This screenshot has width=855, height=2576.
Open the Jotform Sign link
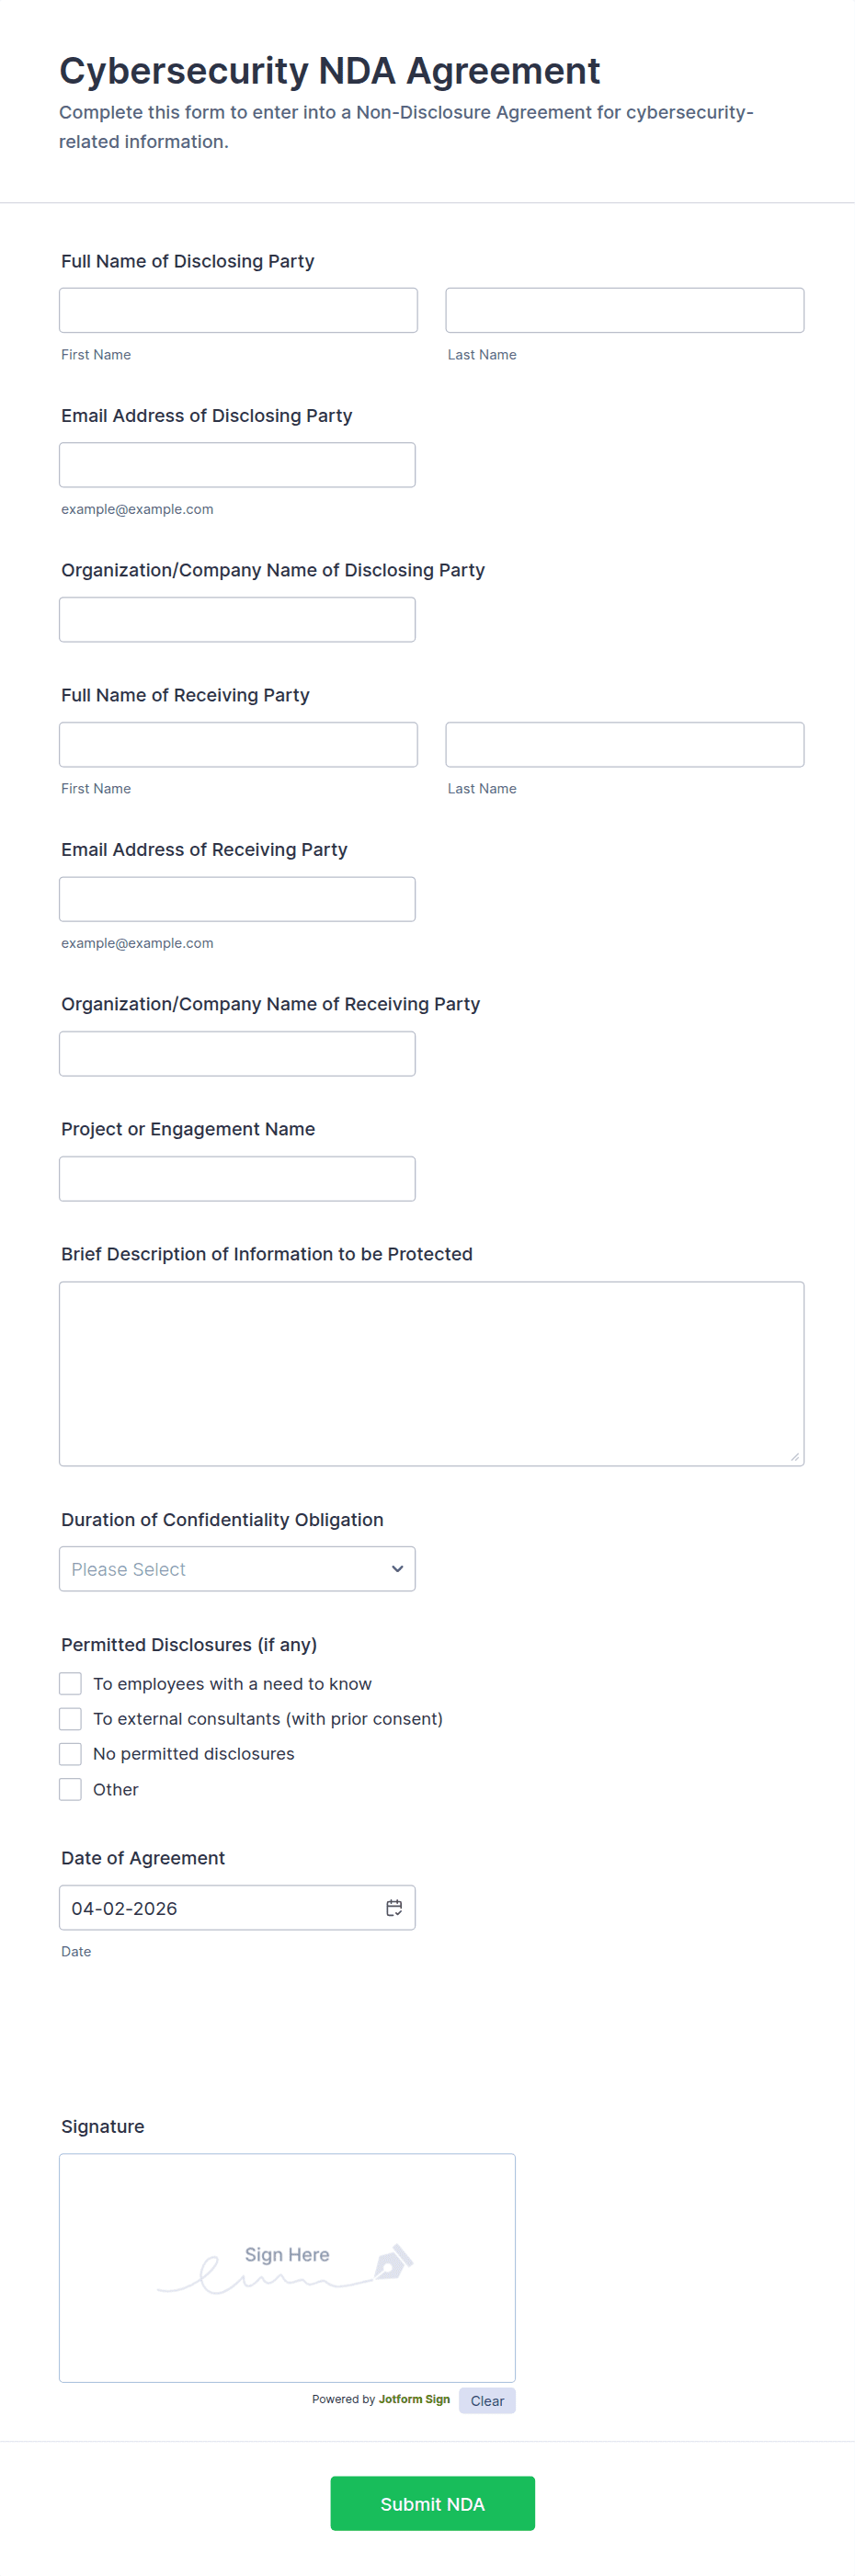(x=414, y=2399)
